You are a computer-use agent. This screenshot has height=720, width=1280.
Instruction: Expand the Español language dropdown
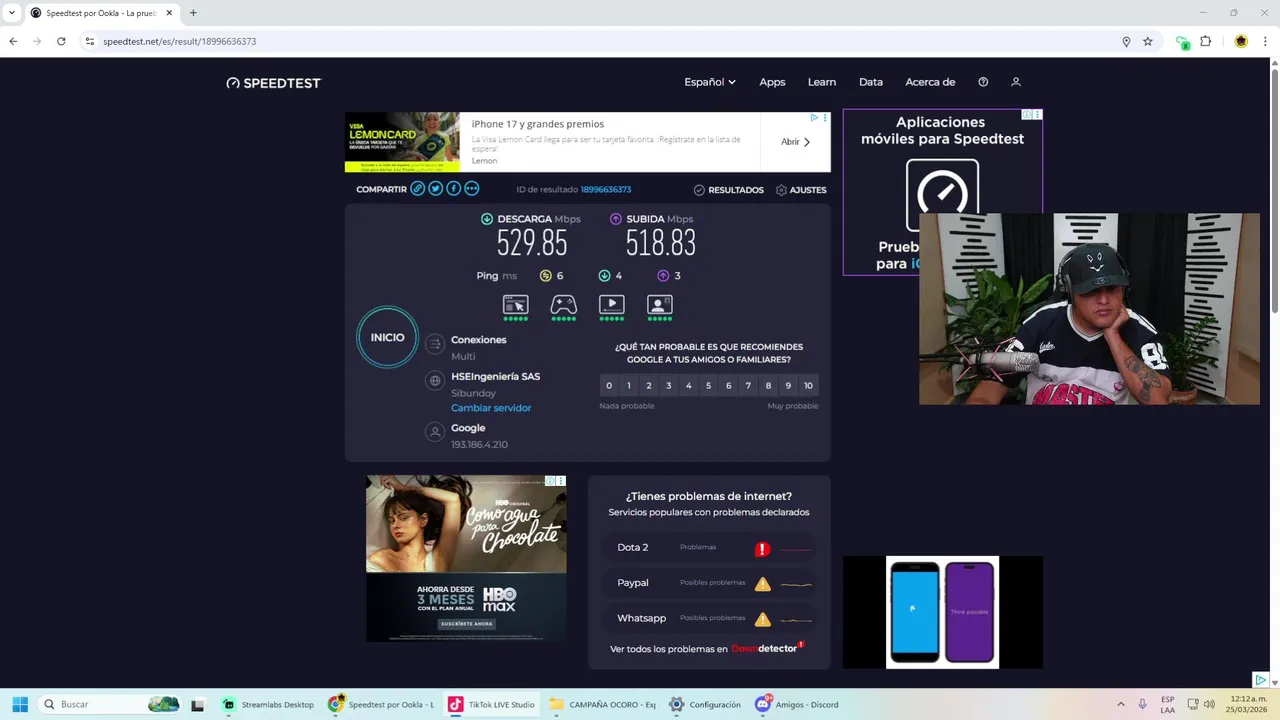coord(710,82)
